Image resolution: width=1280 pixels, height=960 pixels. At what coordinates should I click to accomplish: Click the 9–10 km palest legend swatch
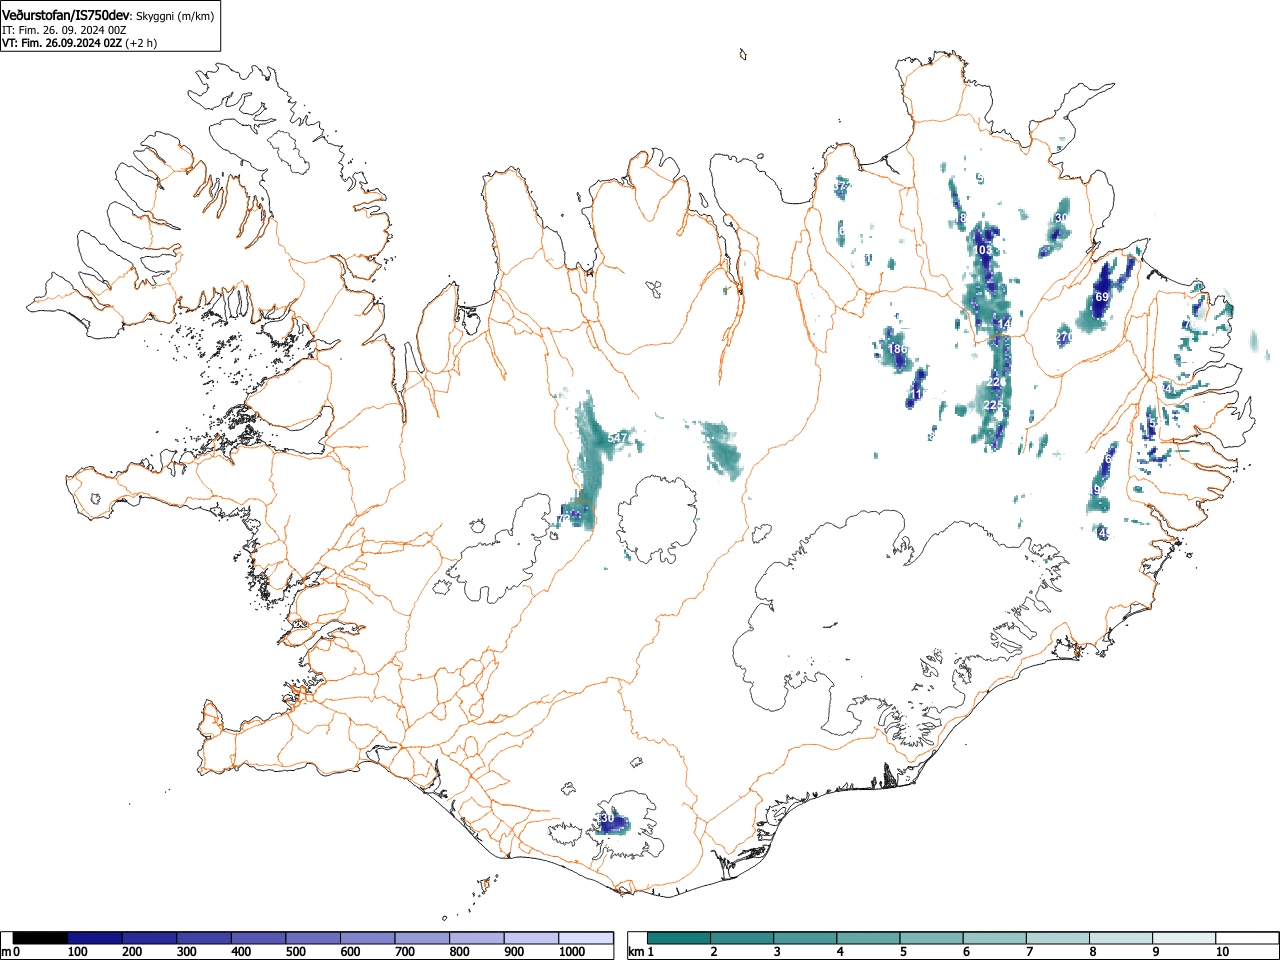coord(1186,938)
